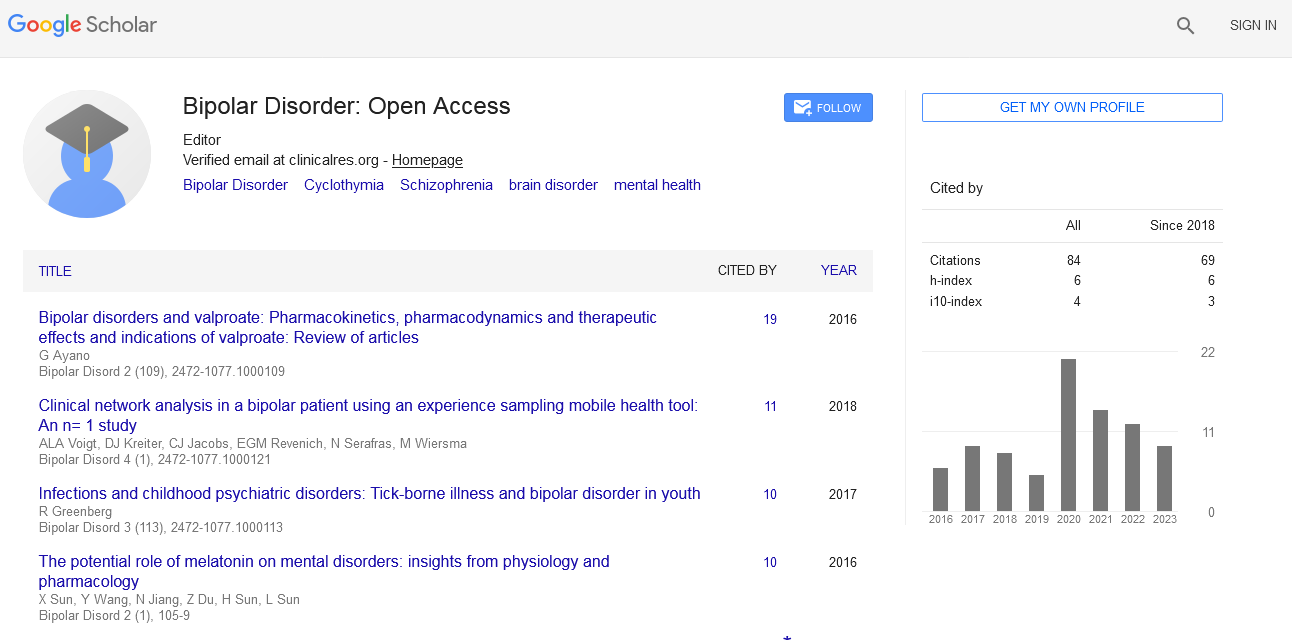Viewport: 1292px width, 640px height.
Task: Click the graduation cap profile avatar
Action: (87, 154)
